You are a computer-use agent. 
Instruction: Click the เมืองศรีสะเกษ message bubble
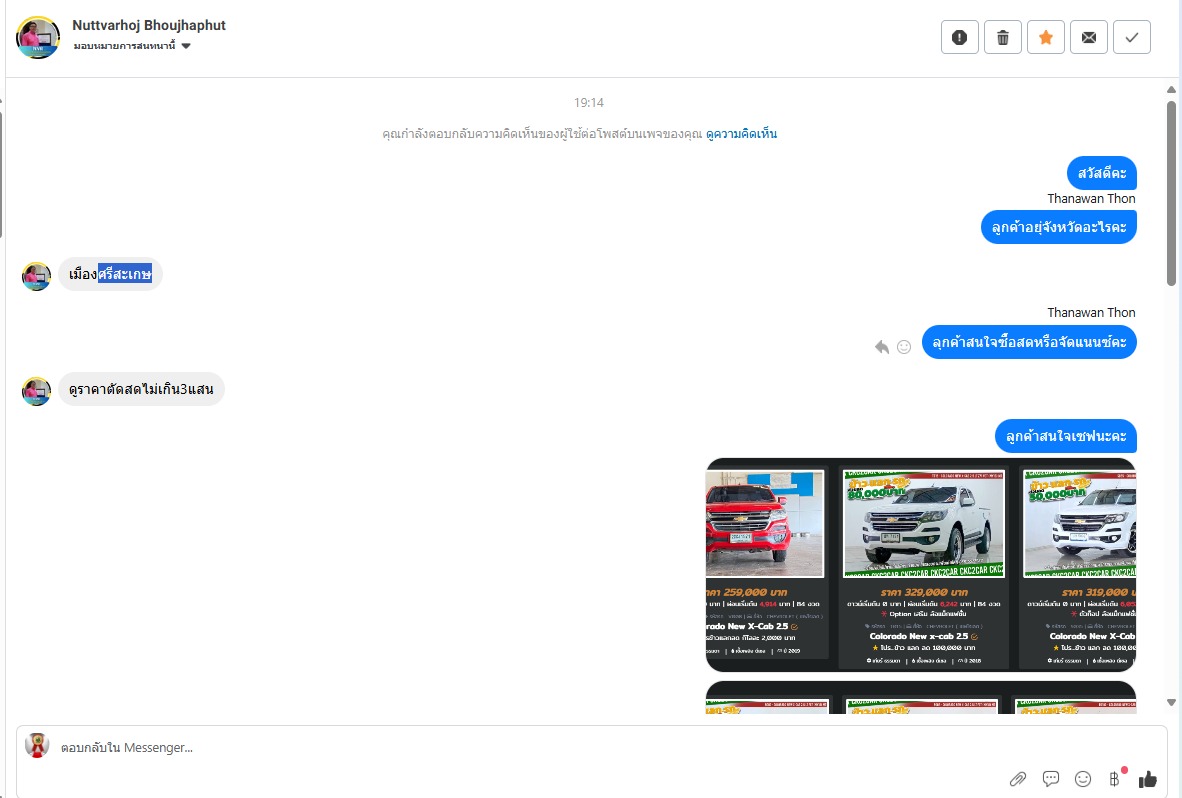click(x=110, y=274)
